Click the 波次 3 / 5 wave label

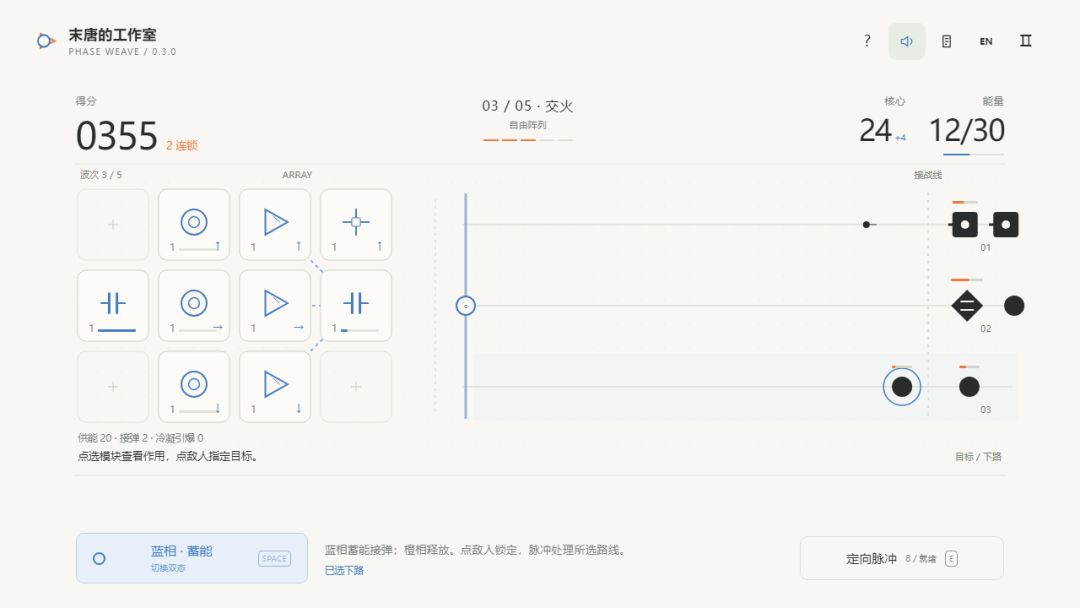pyautogui.click(x=101, y=175)
